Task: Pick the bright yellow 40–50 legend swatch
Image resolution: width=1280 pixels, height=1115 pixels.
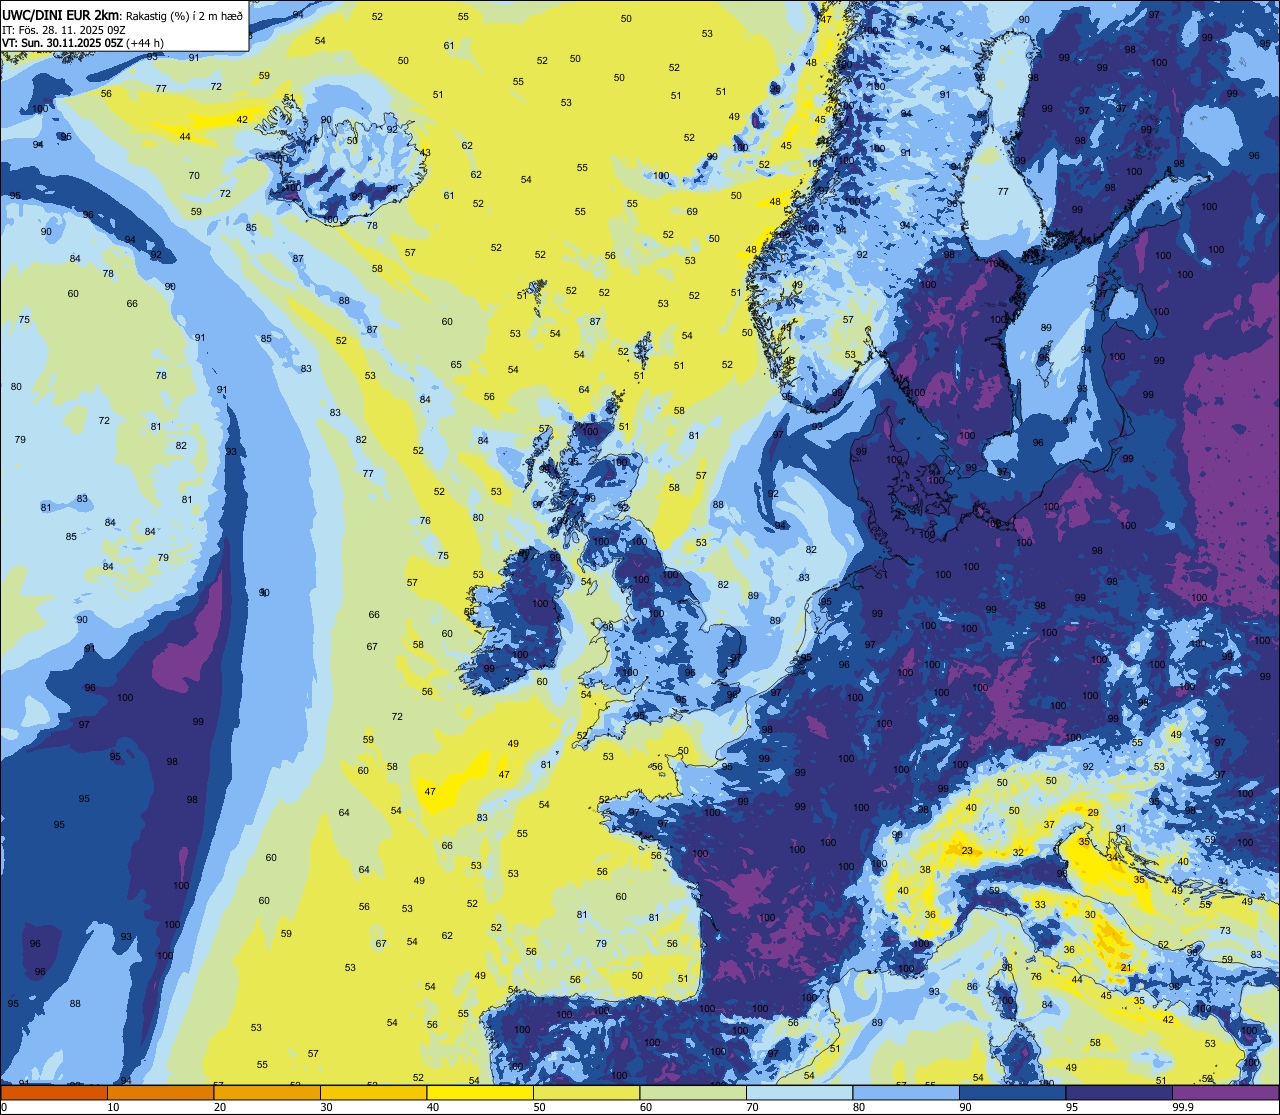Action: pos(480,1093)
